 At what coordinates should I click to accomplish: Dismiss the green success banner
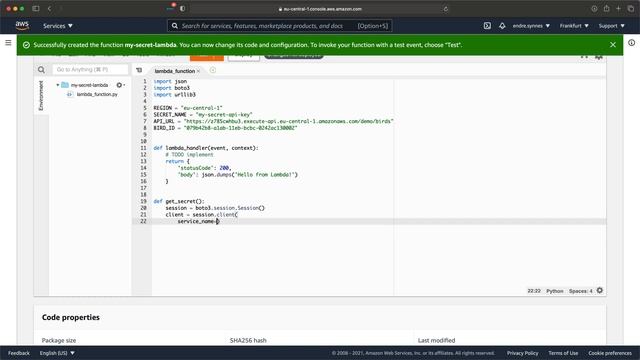click(613, 45)
